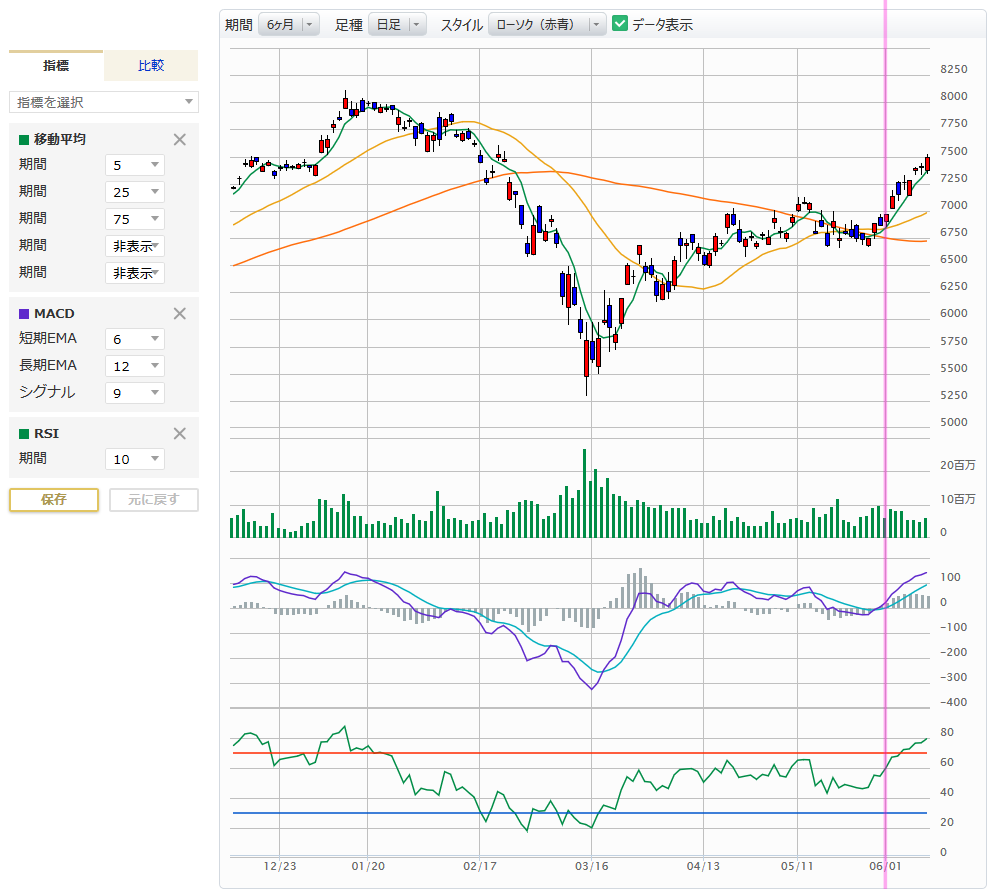Switch to the 比較 tab
990x889 pixels.
pos(151,66)
